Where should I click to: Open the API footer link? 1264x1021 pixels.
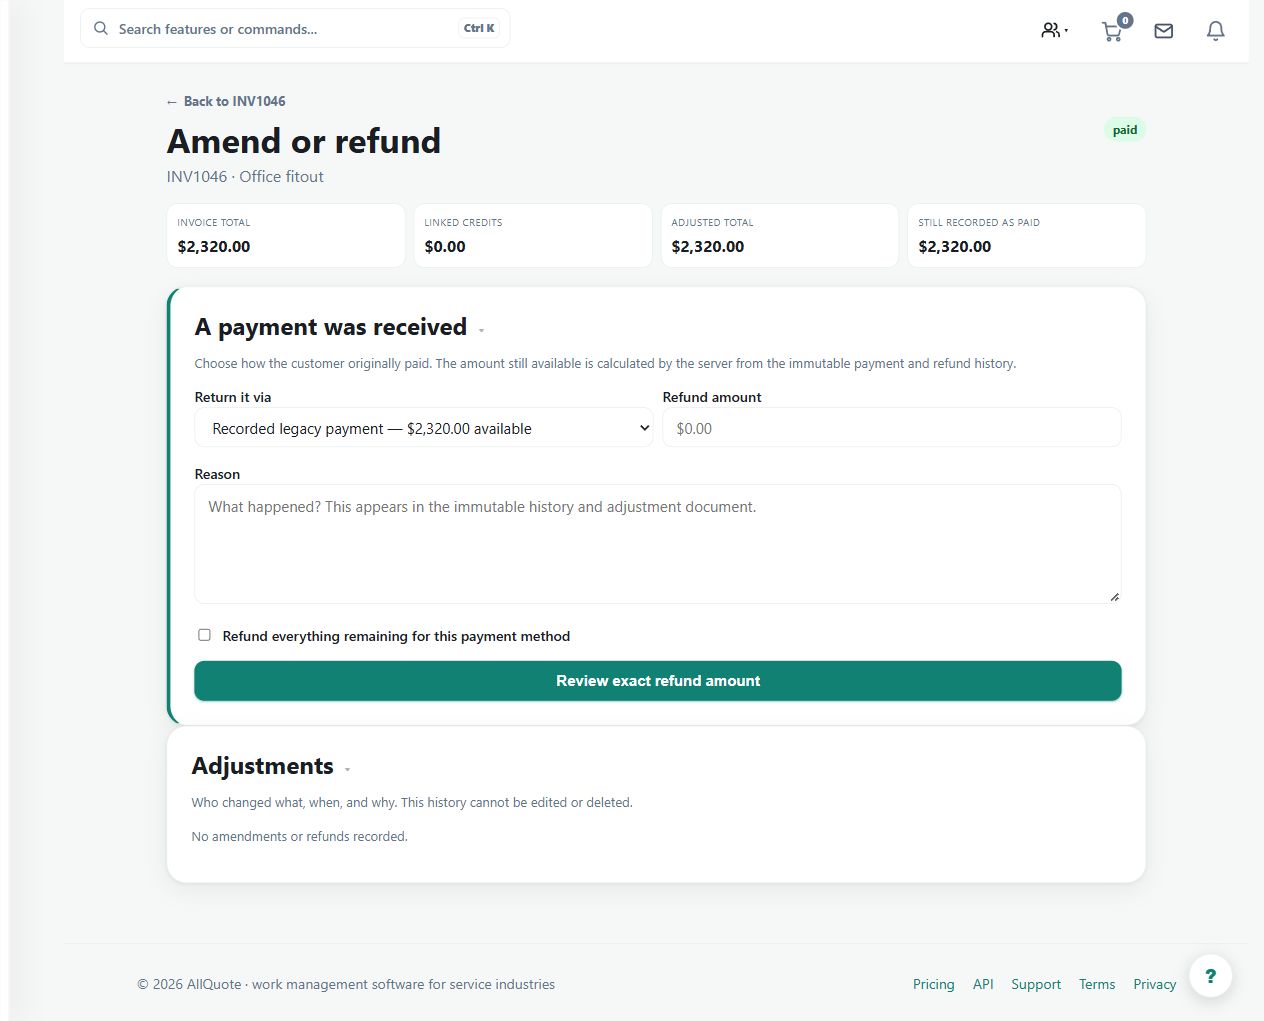[983, 984]
